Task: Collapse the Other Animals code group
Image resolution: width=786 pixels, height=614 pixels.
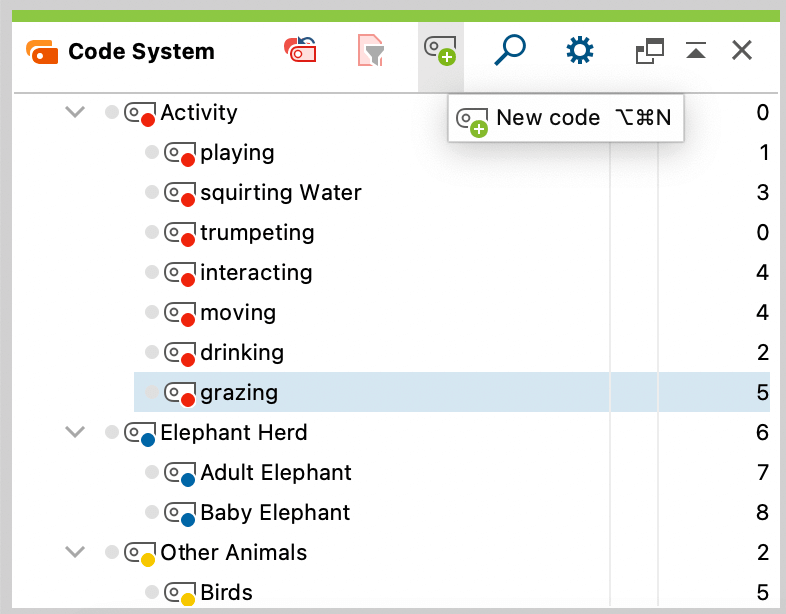Action: pyautogui.click(x=75, y=552)
